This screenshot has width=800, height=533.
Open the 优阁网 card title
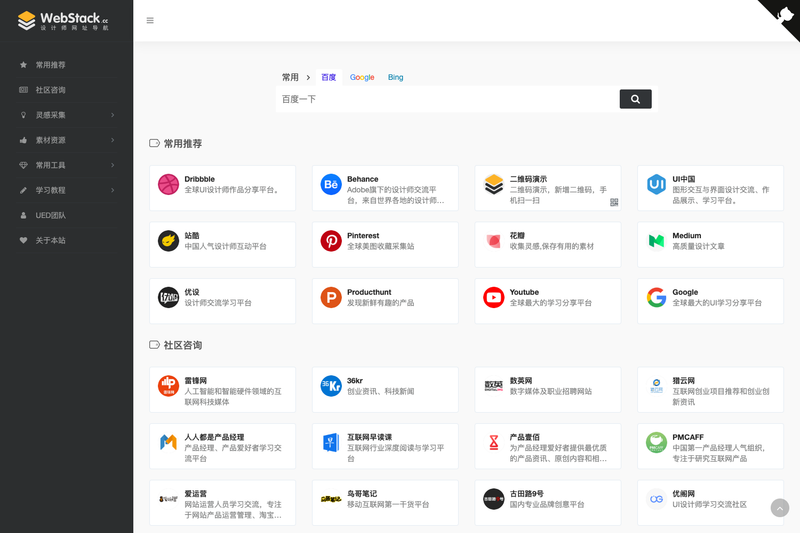(684, 494)
